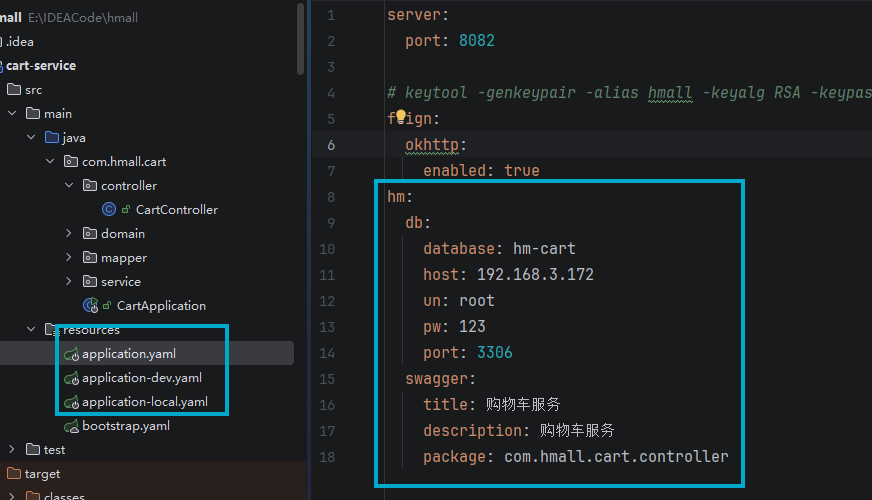The height and width of the screenshot is (500, 872).
Task: Click the port value 3306
Action: pyautogui.click(x=494, y=353)
